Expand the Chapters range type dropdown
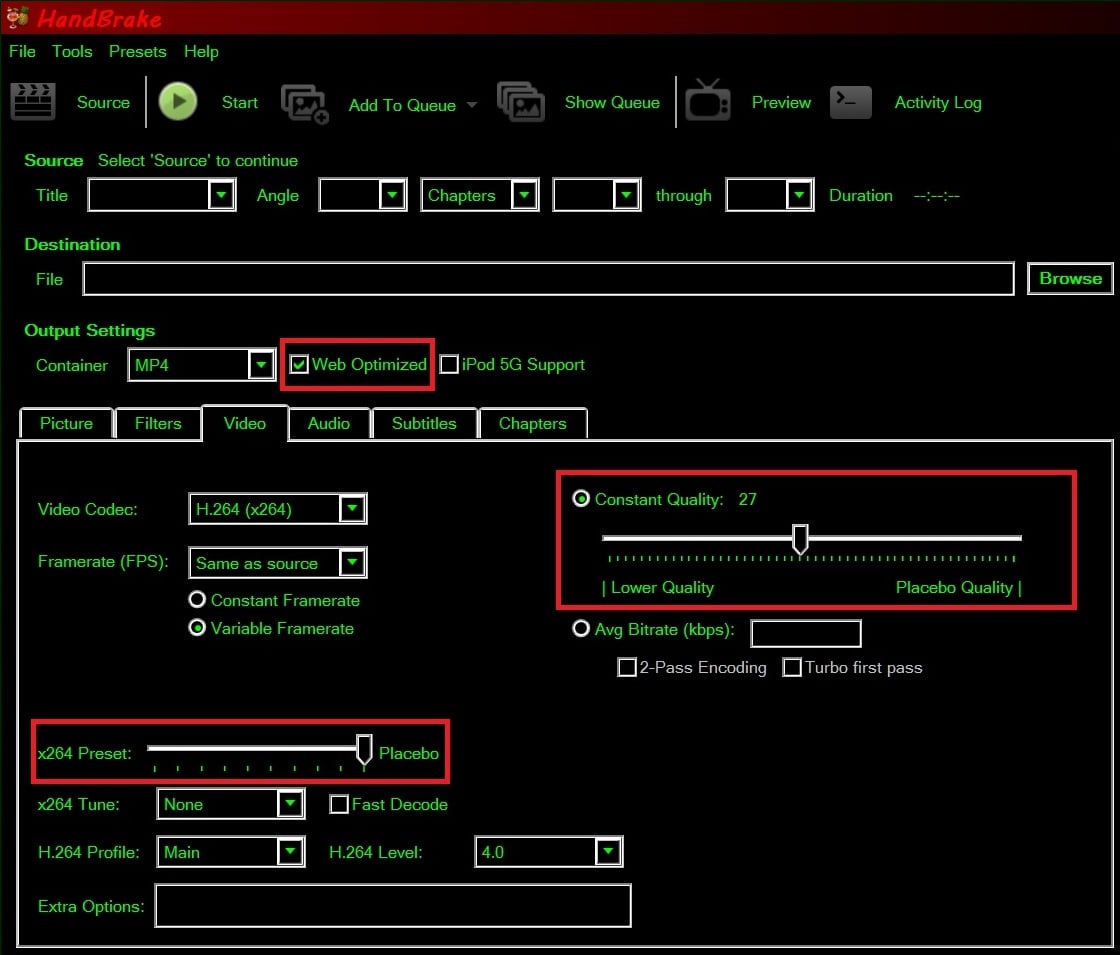The width and height of the screenshot is (1120, 955). point(524,194)
